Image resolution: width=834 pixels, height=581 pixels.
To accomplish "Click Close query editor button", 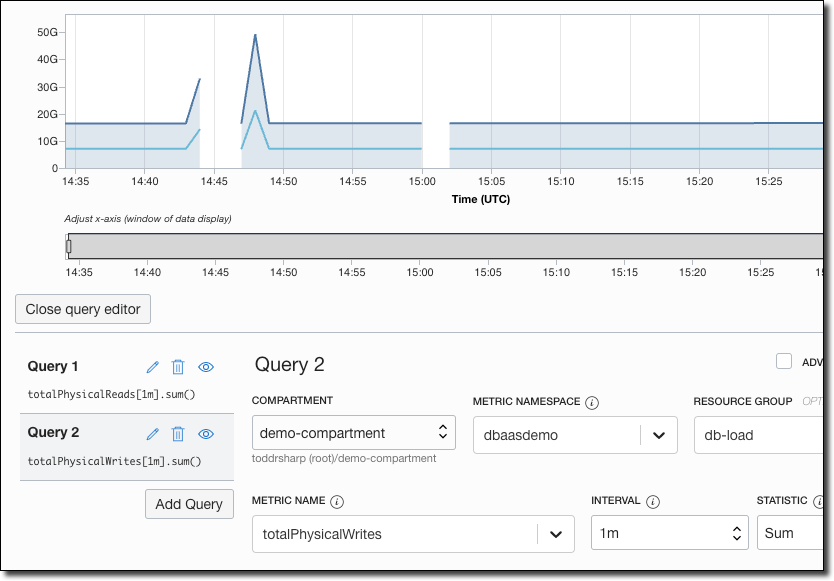I will (x=83, y=309).
